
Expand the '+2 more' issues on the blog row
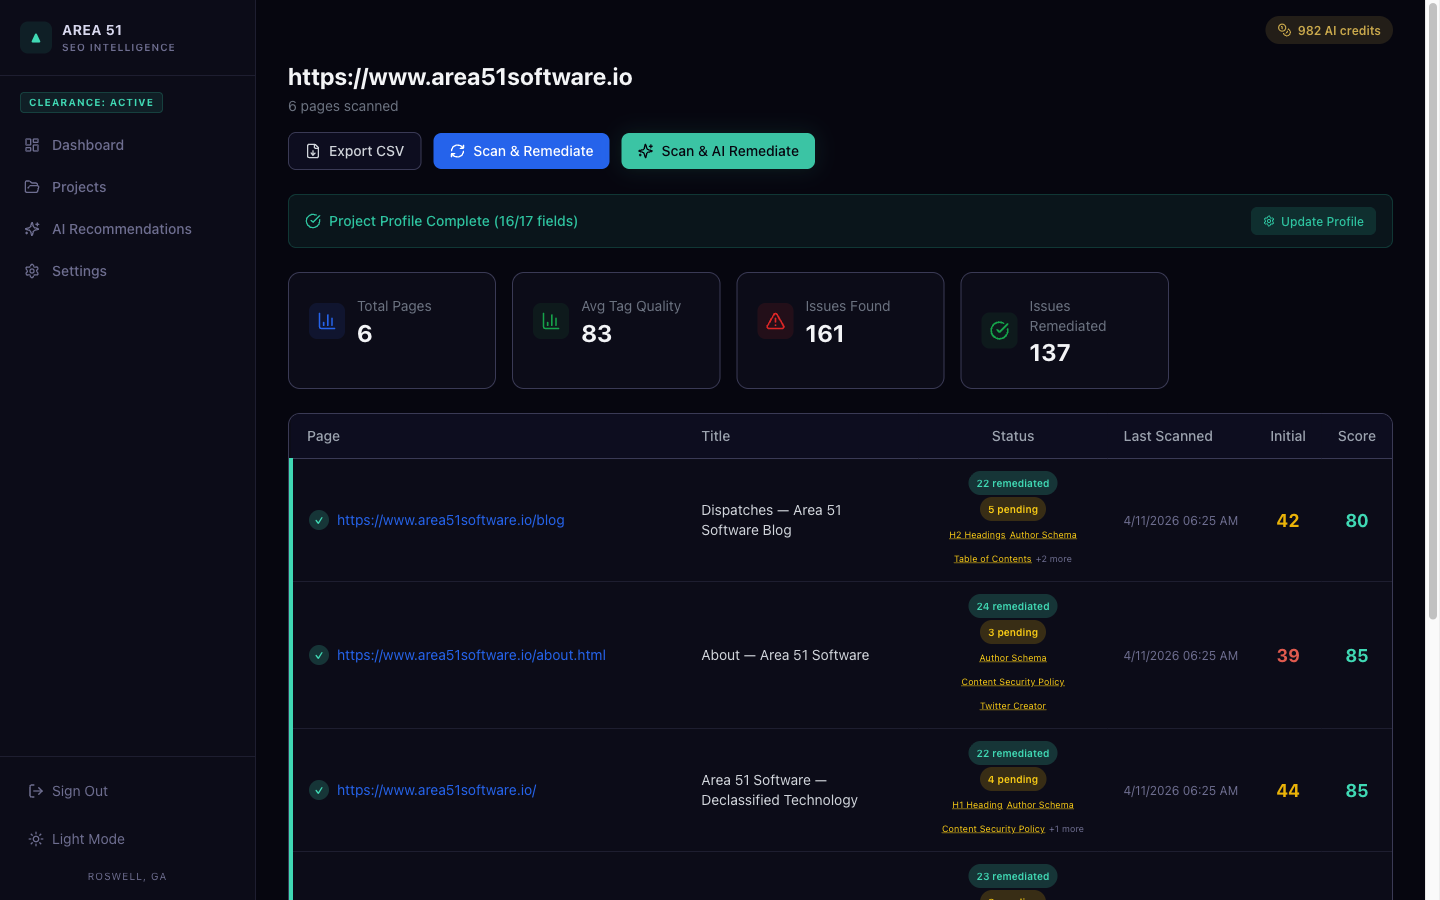[x=1053, y=558]
